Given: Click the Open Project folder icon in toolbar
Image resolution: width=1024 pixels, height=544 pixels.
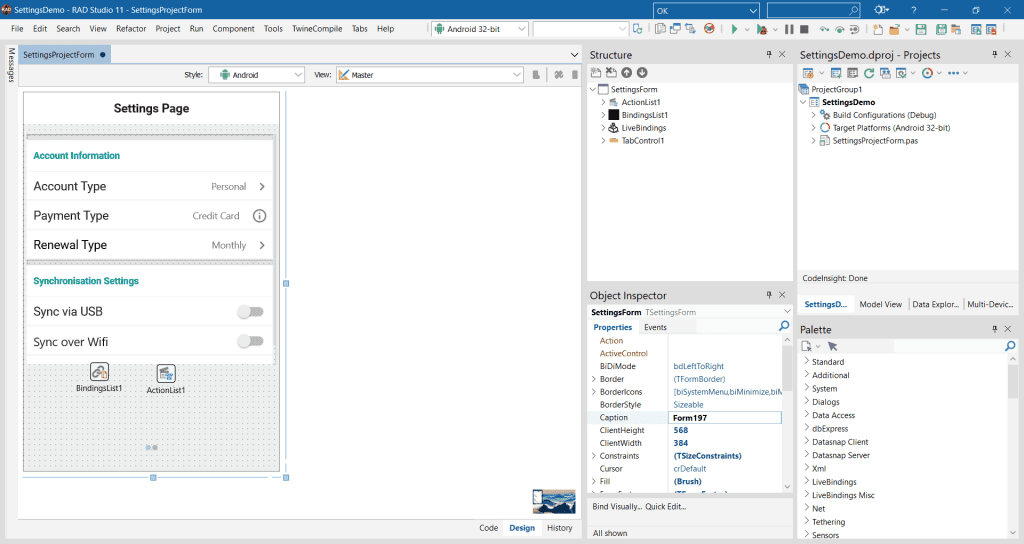Looking at the screenshot, I should click(x=894, y=29).
